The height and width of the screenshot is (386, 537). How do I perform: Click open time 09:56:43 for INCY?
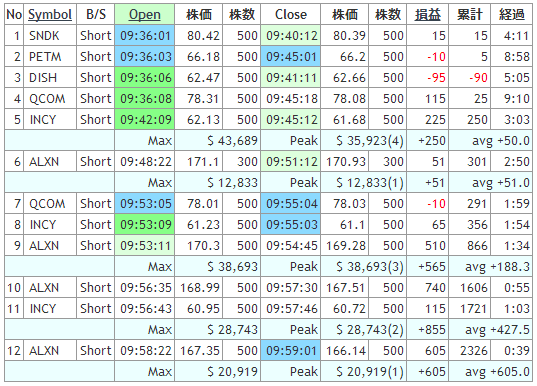[x=145, y=309]
